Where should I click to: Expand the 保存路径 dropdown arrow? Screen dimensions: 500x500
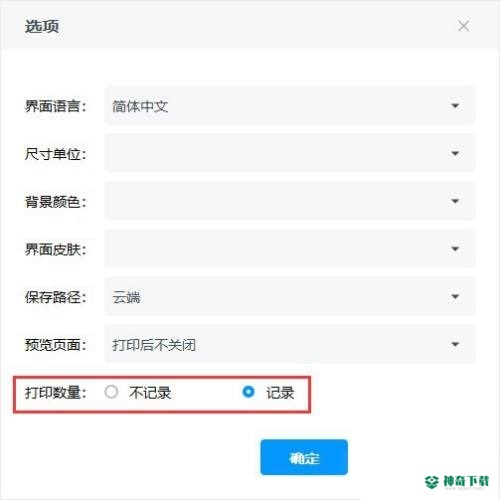click(455, 297)
